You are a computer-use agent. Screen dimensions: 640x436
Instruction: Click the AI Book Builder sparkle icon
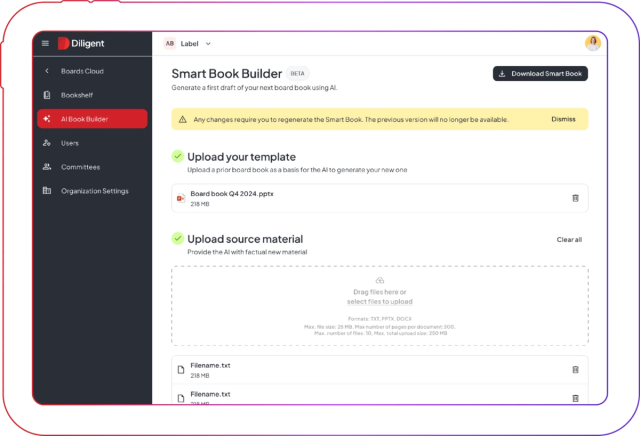tap(47, 119)
